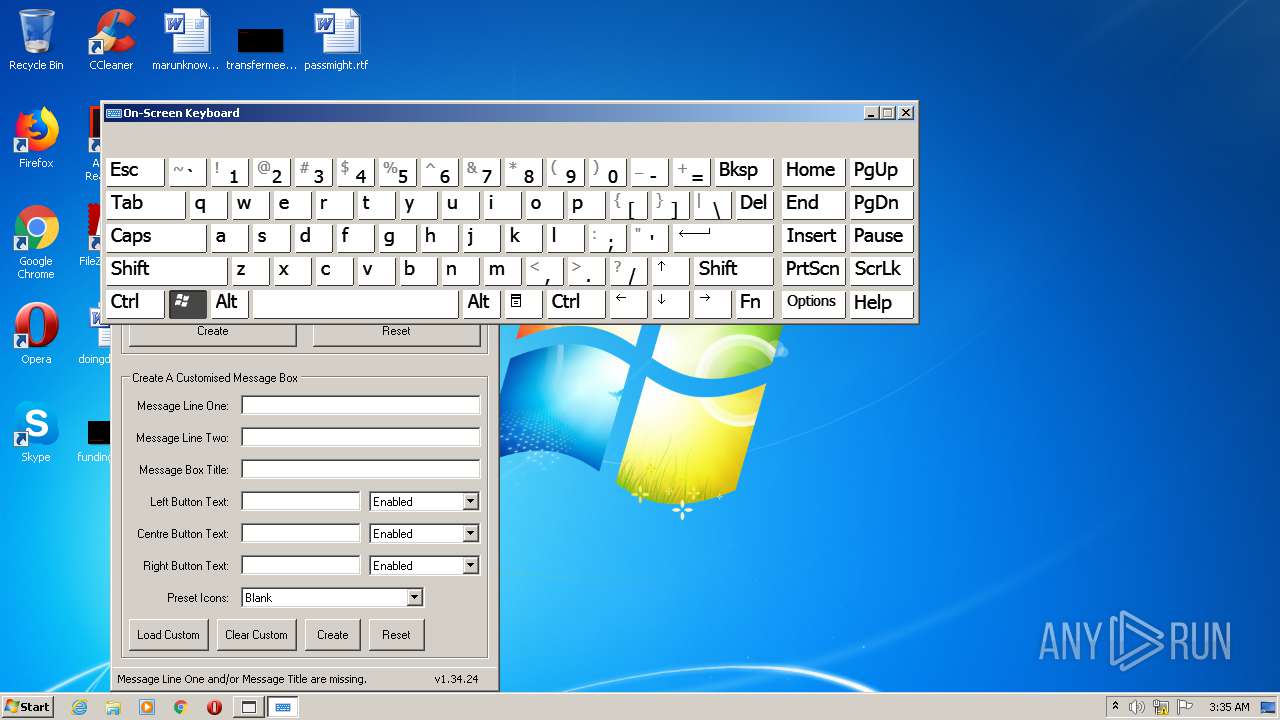The width and height of the screenshot is (1280, 720).
Task: Click the clock showing 3:35 AM
Action: coord(1229,707)
